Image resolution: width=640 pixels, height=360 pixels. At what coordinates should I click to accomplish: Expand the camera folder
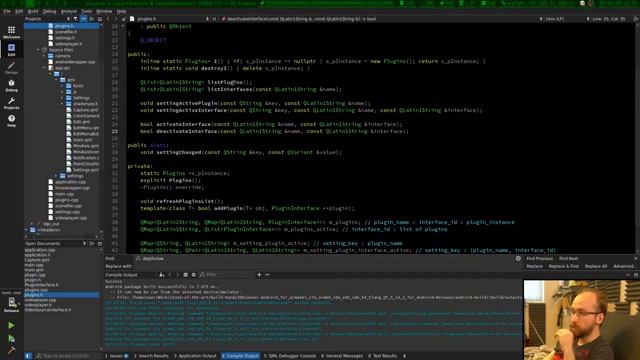[44, 56]
